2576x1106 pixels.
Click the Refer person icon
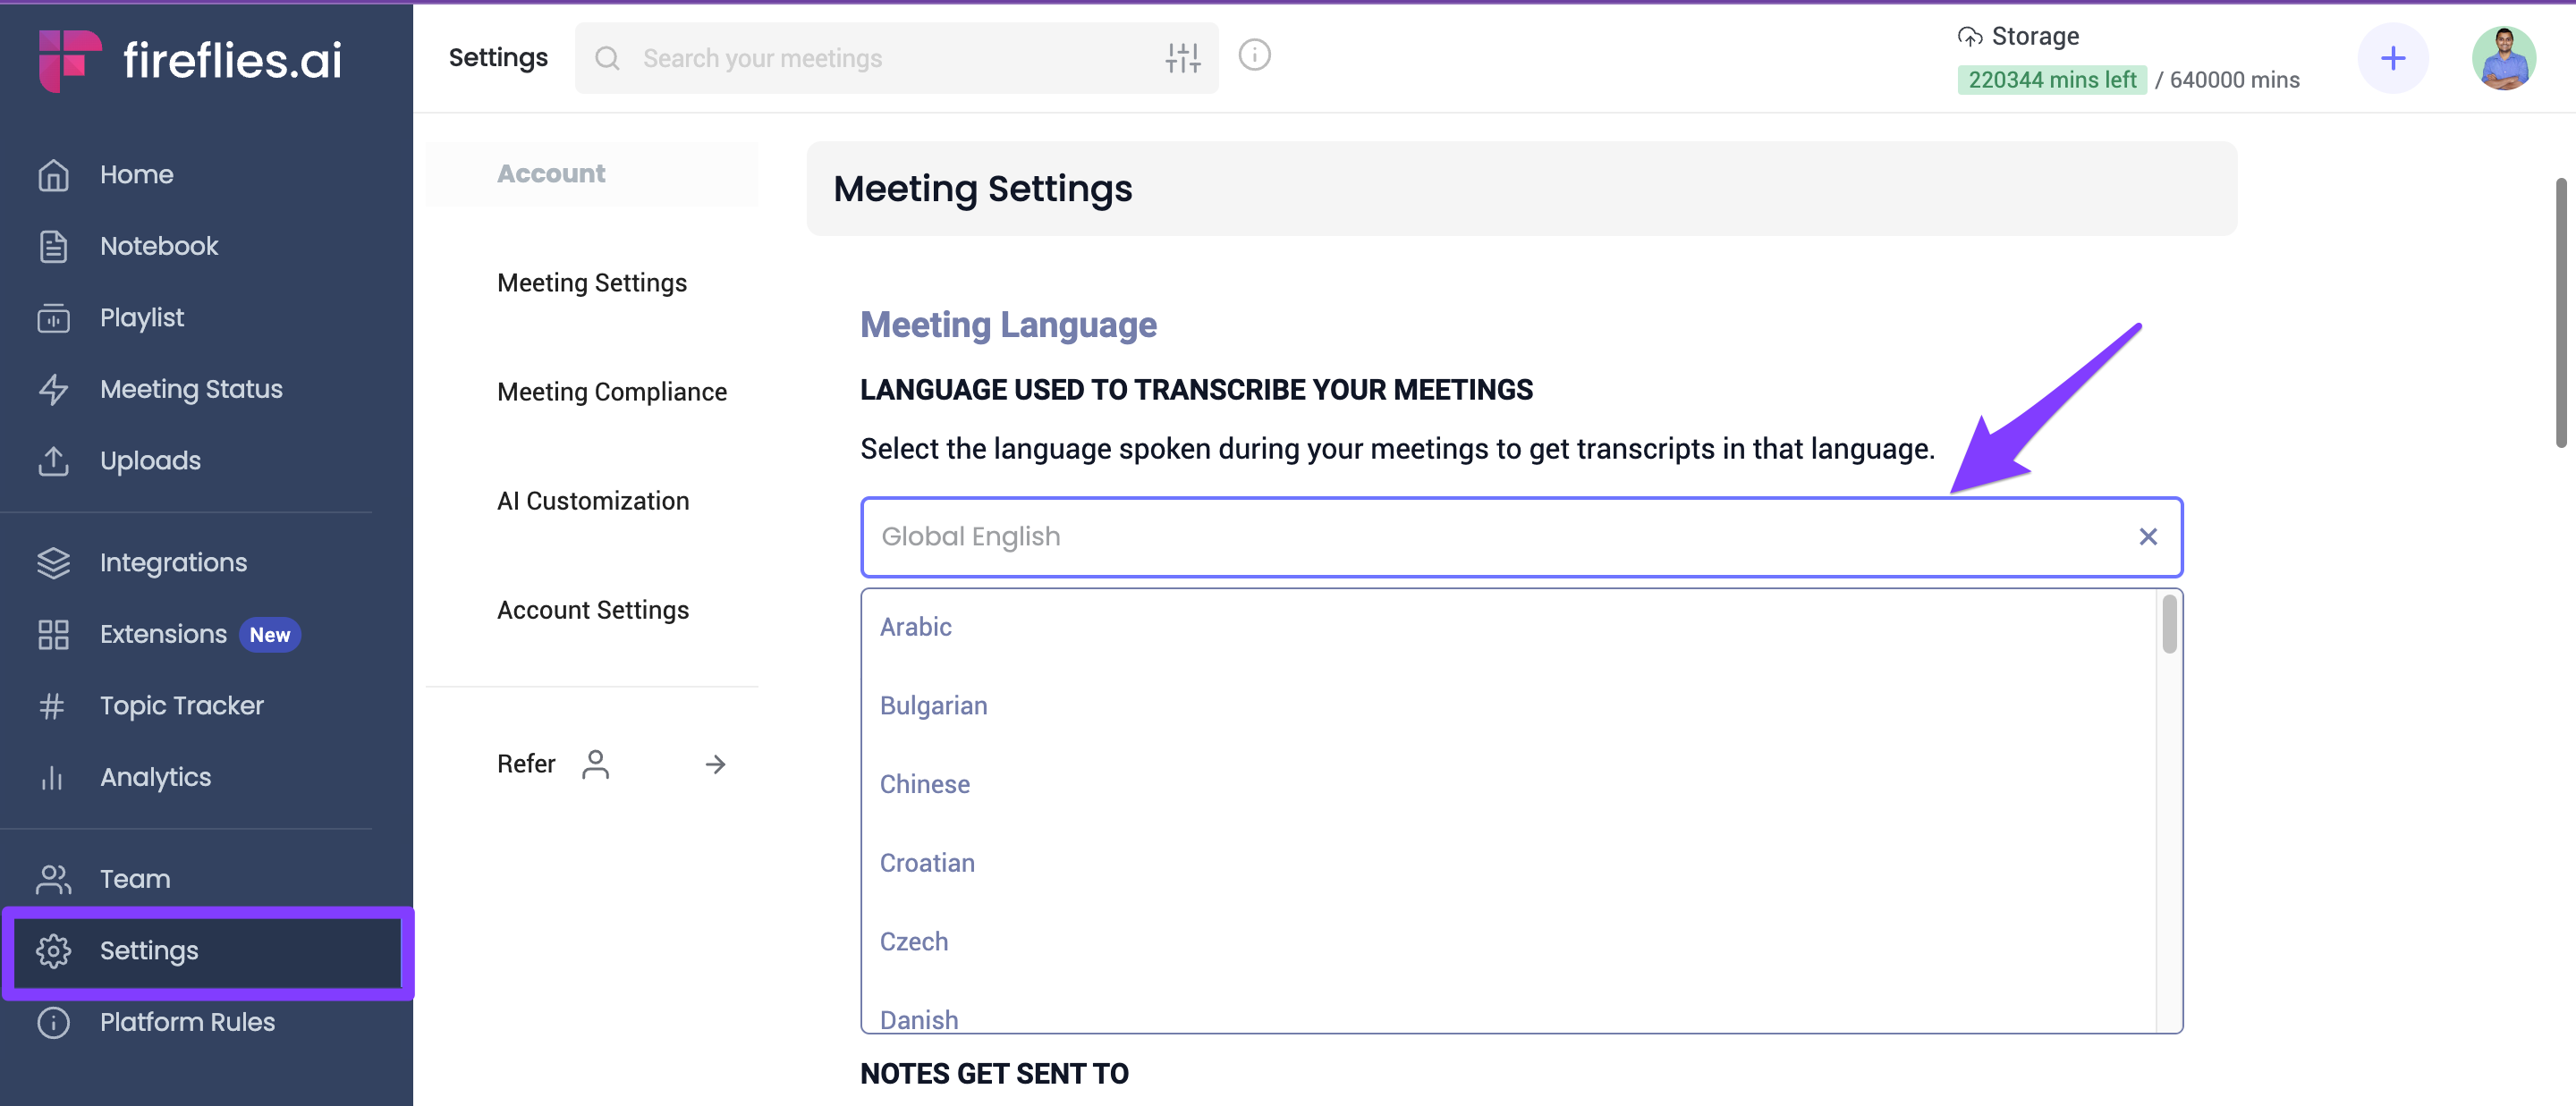click(x=595, y=764)
